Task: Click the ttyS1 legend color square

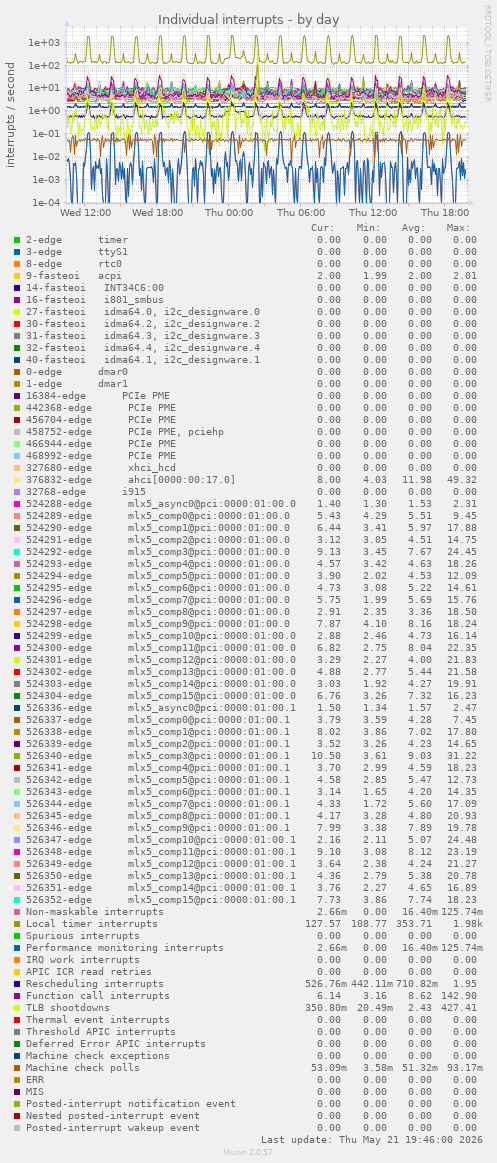Action: point(17,251)
